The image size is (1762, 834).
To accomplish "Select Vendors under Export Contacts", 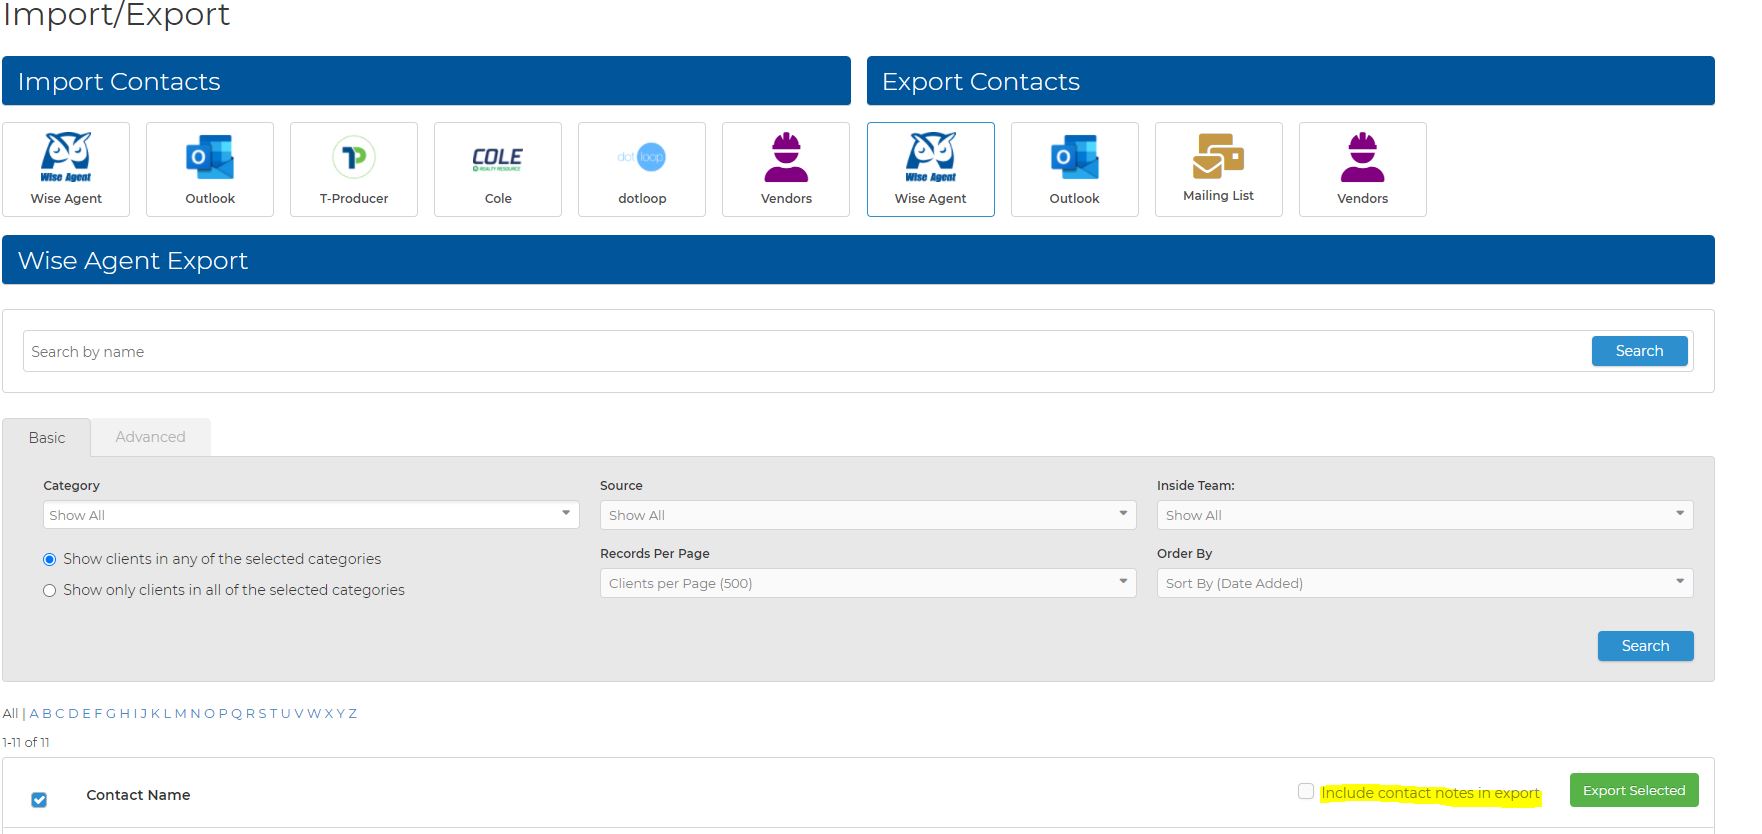I will click(1363, 169).
